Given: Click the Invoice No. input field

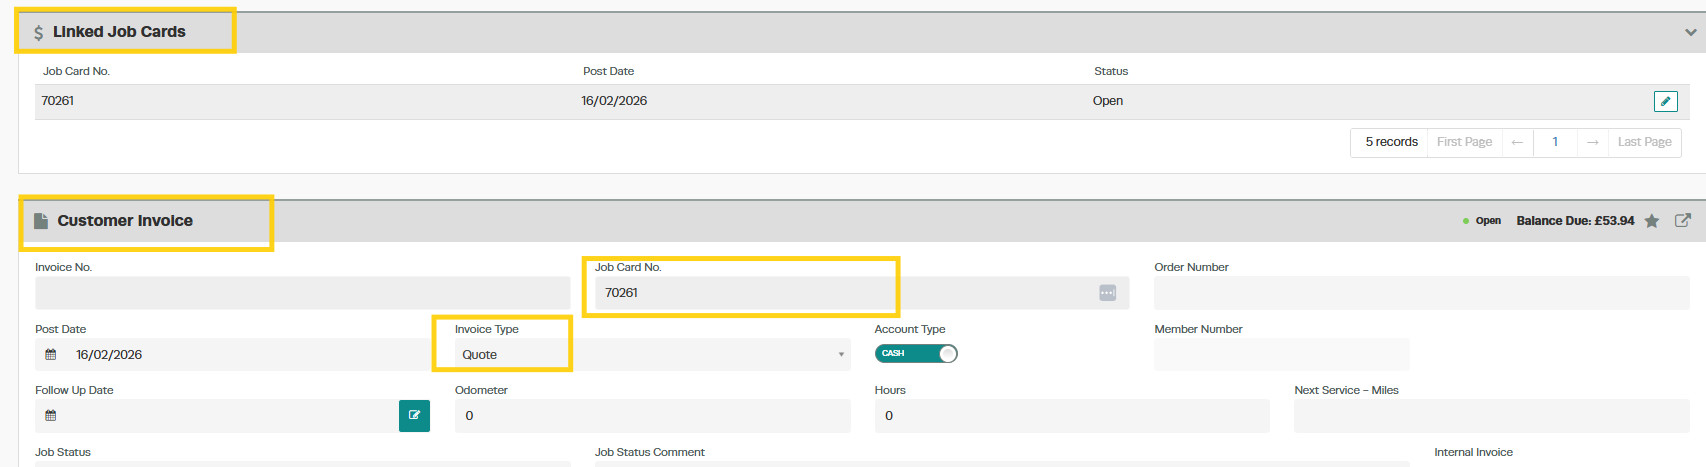Looking at the screenshot, I should [x=302, y=293].
